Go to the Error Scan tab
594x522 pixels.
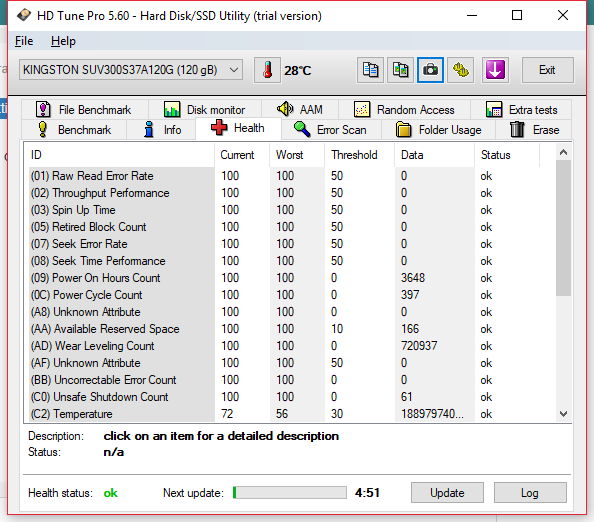tap(330, 130)
